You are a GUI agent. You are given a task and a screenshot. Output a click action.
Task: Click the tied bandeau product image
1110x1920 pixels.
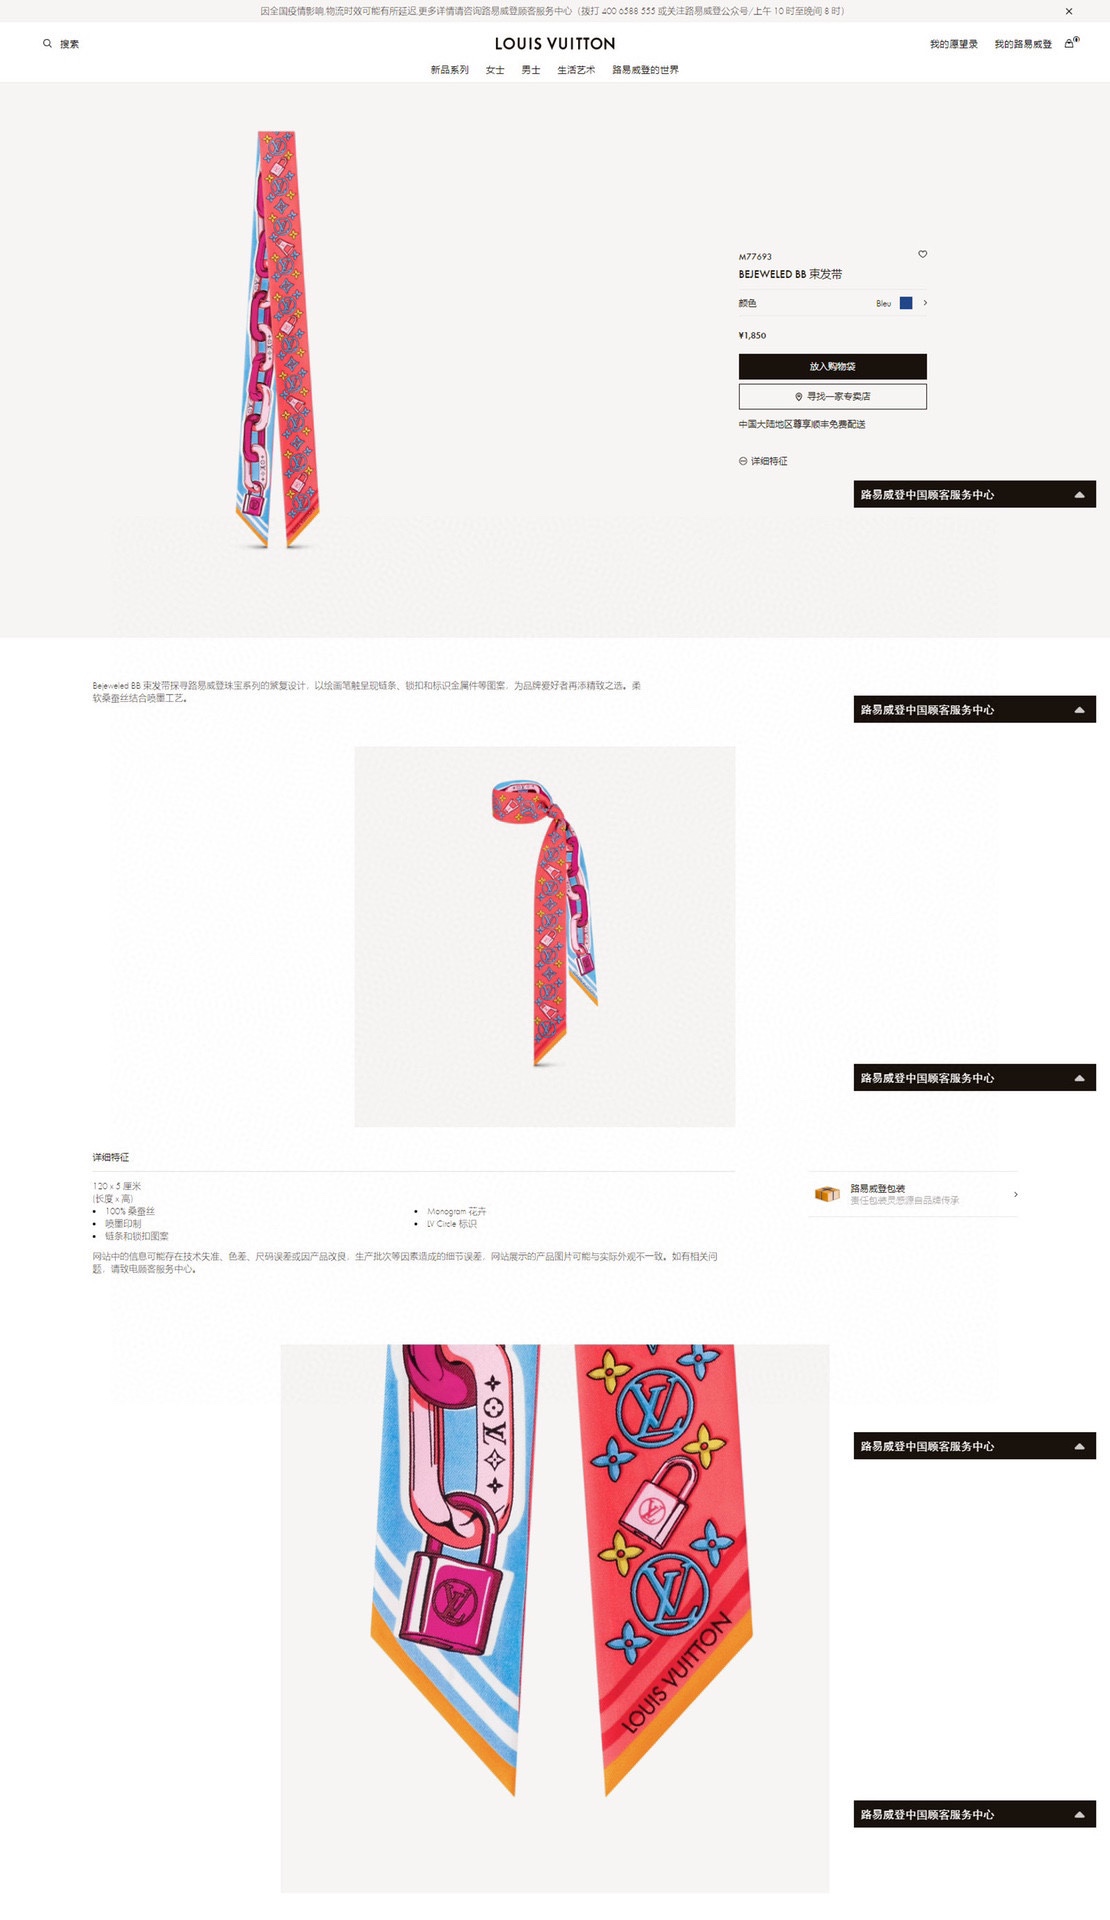pos(545,937)
